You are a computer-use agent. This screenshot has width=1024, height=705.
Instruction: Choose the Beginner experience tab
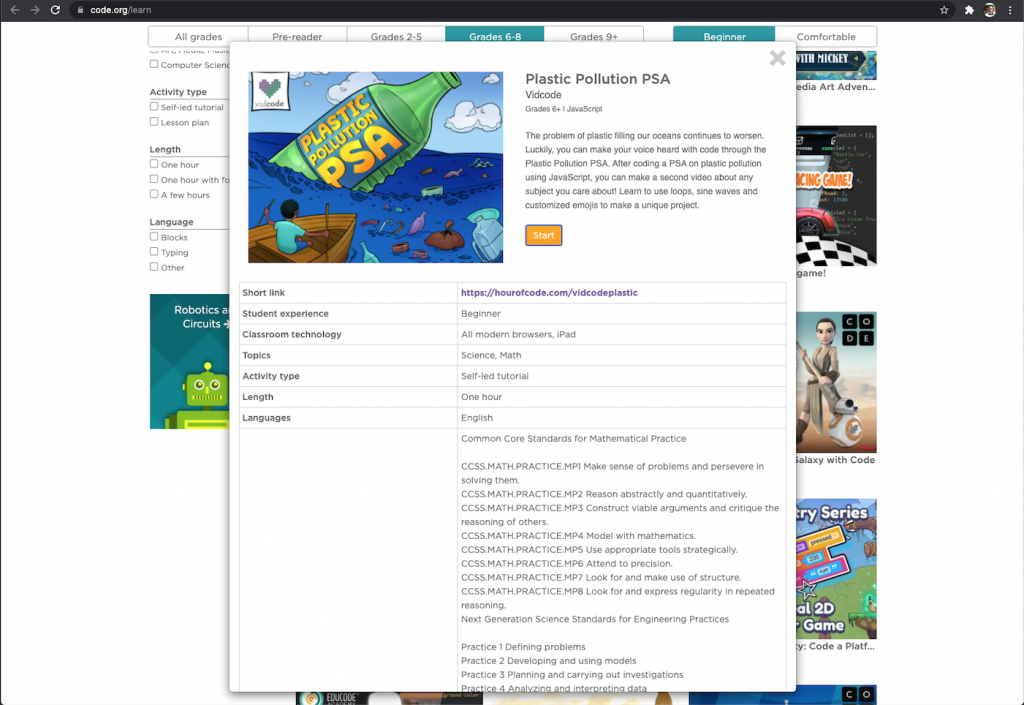tap(724, 37)
